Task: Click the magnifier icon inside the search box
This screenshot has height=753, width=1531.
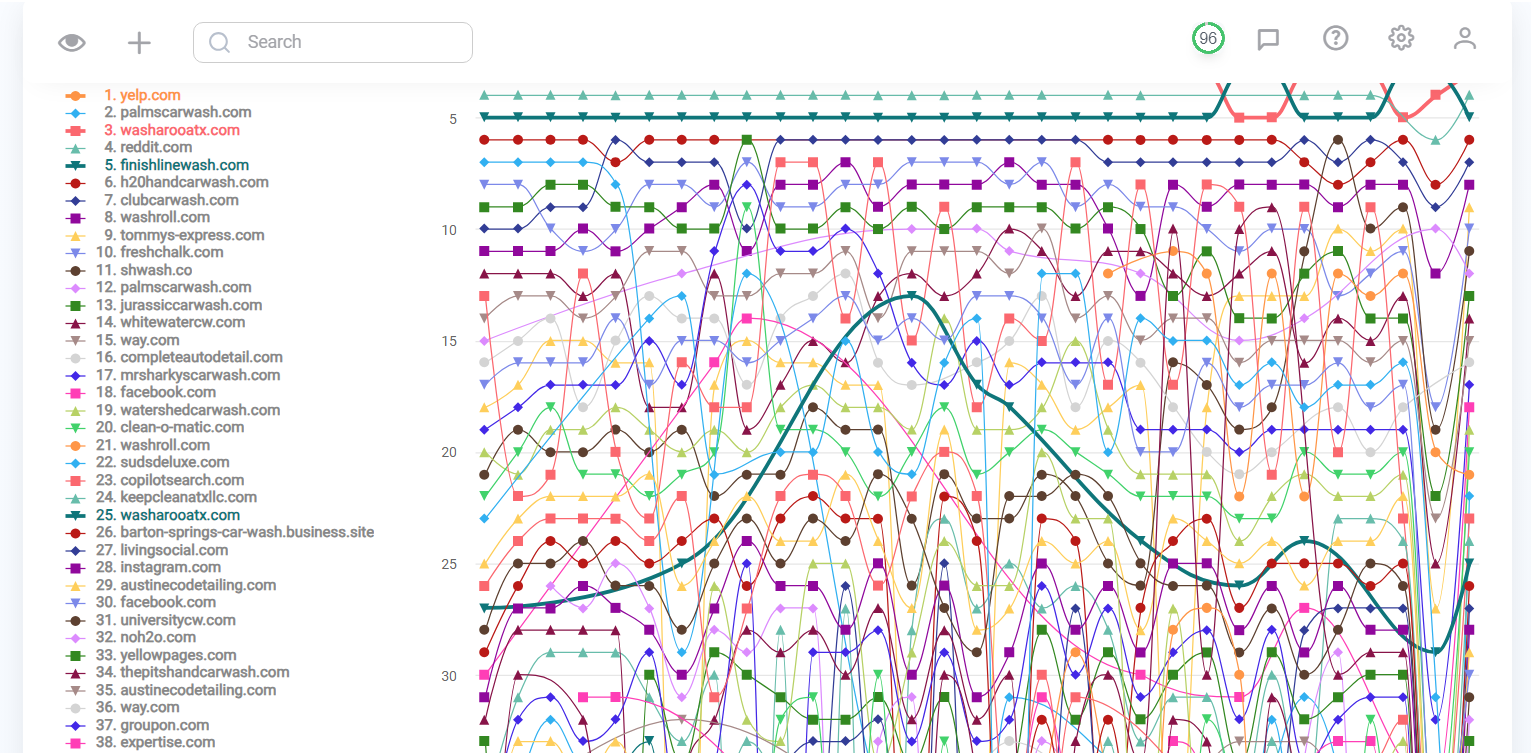Action: (219, 42)
